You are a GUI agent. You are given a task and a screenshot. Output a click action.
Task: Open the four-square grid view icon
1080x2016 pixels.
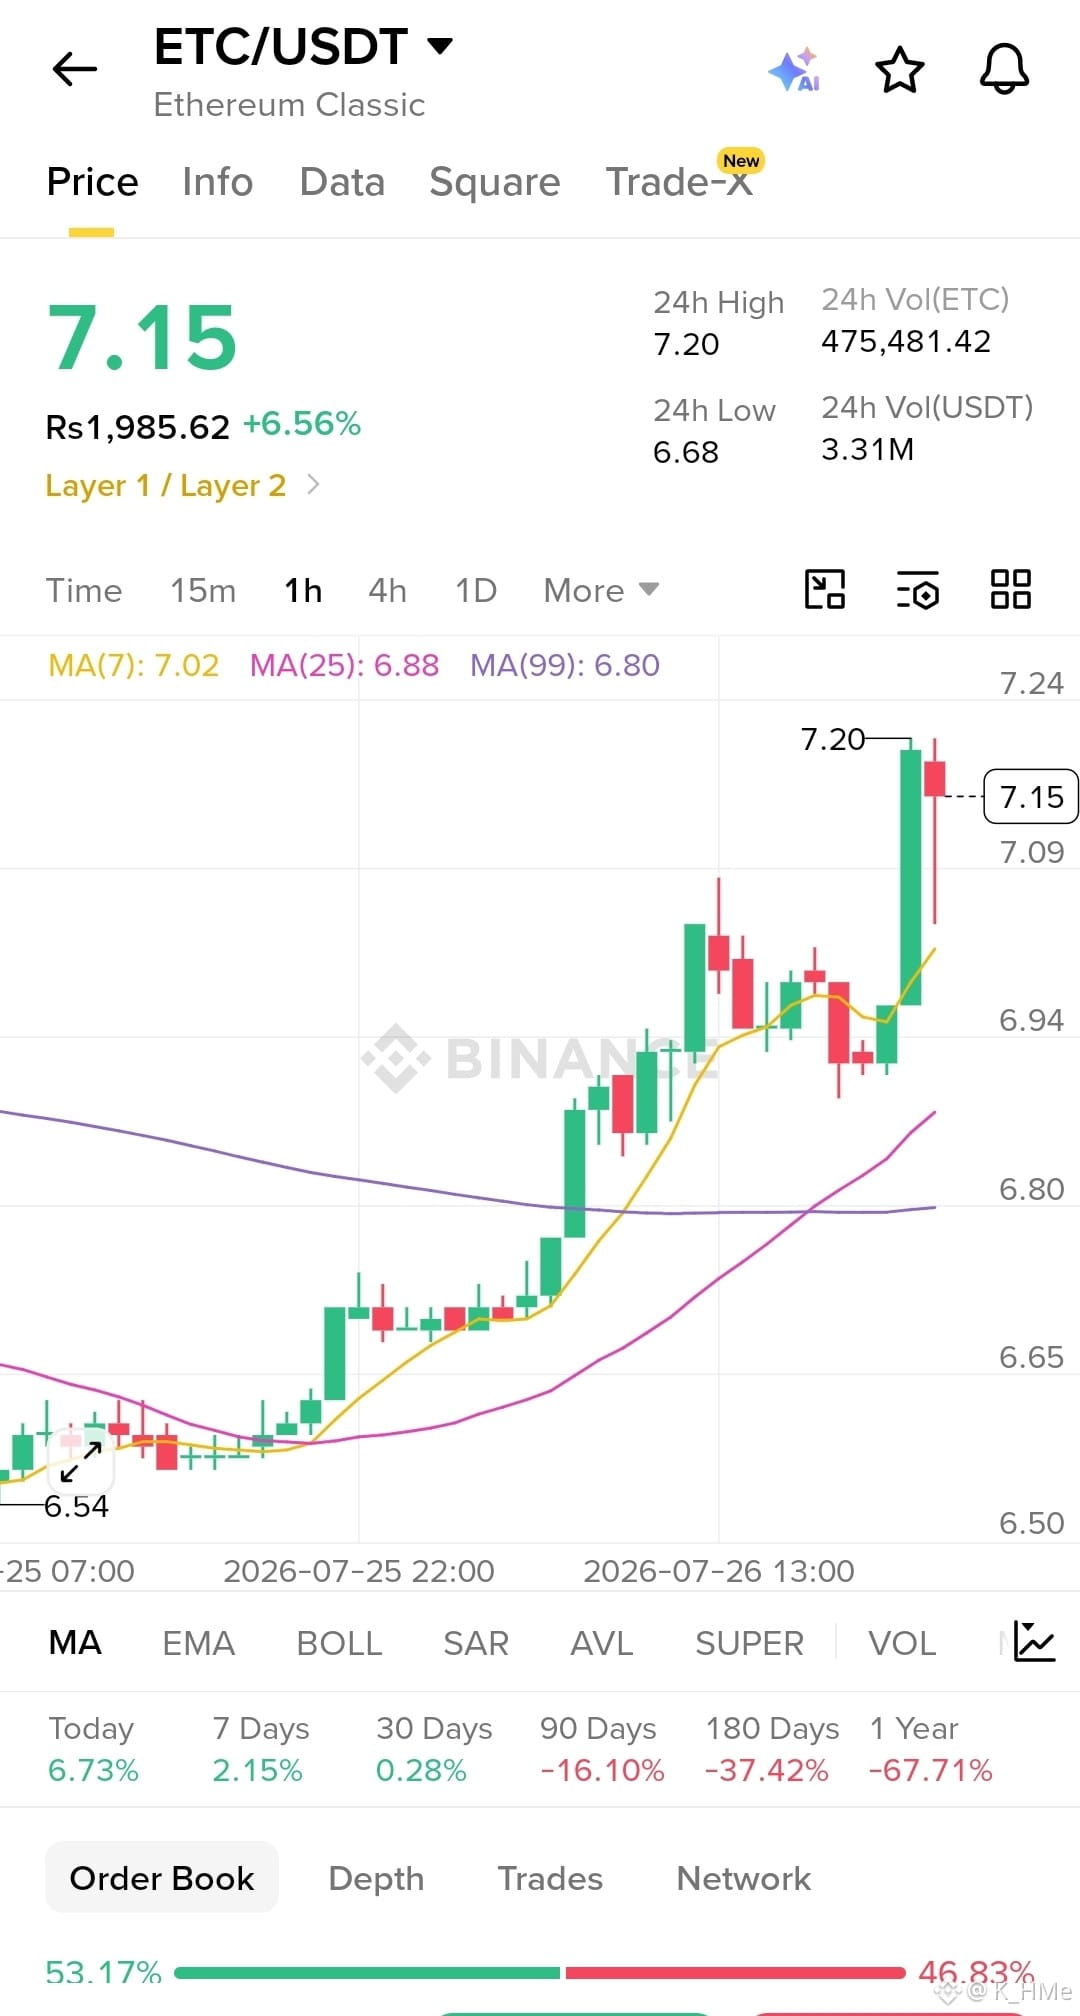click(1010, 589)
